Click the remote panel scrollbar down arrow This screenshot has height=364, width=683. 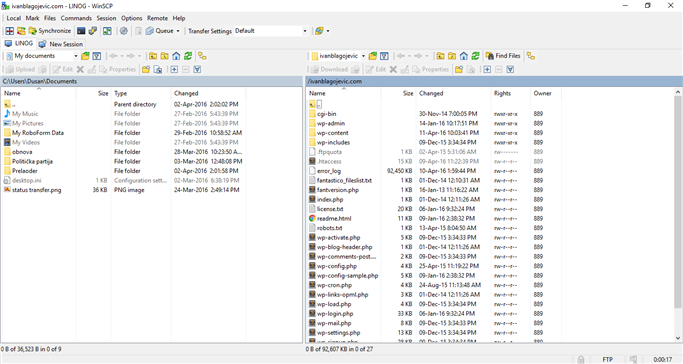(678, 338)
